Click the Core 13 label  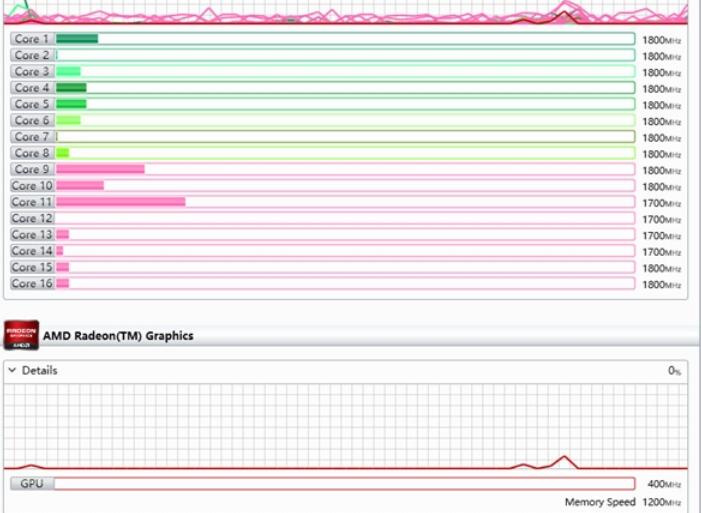(32, 234)
